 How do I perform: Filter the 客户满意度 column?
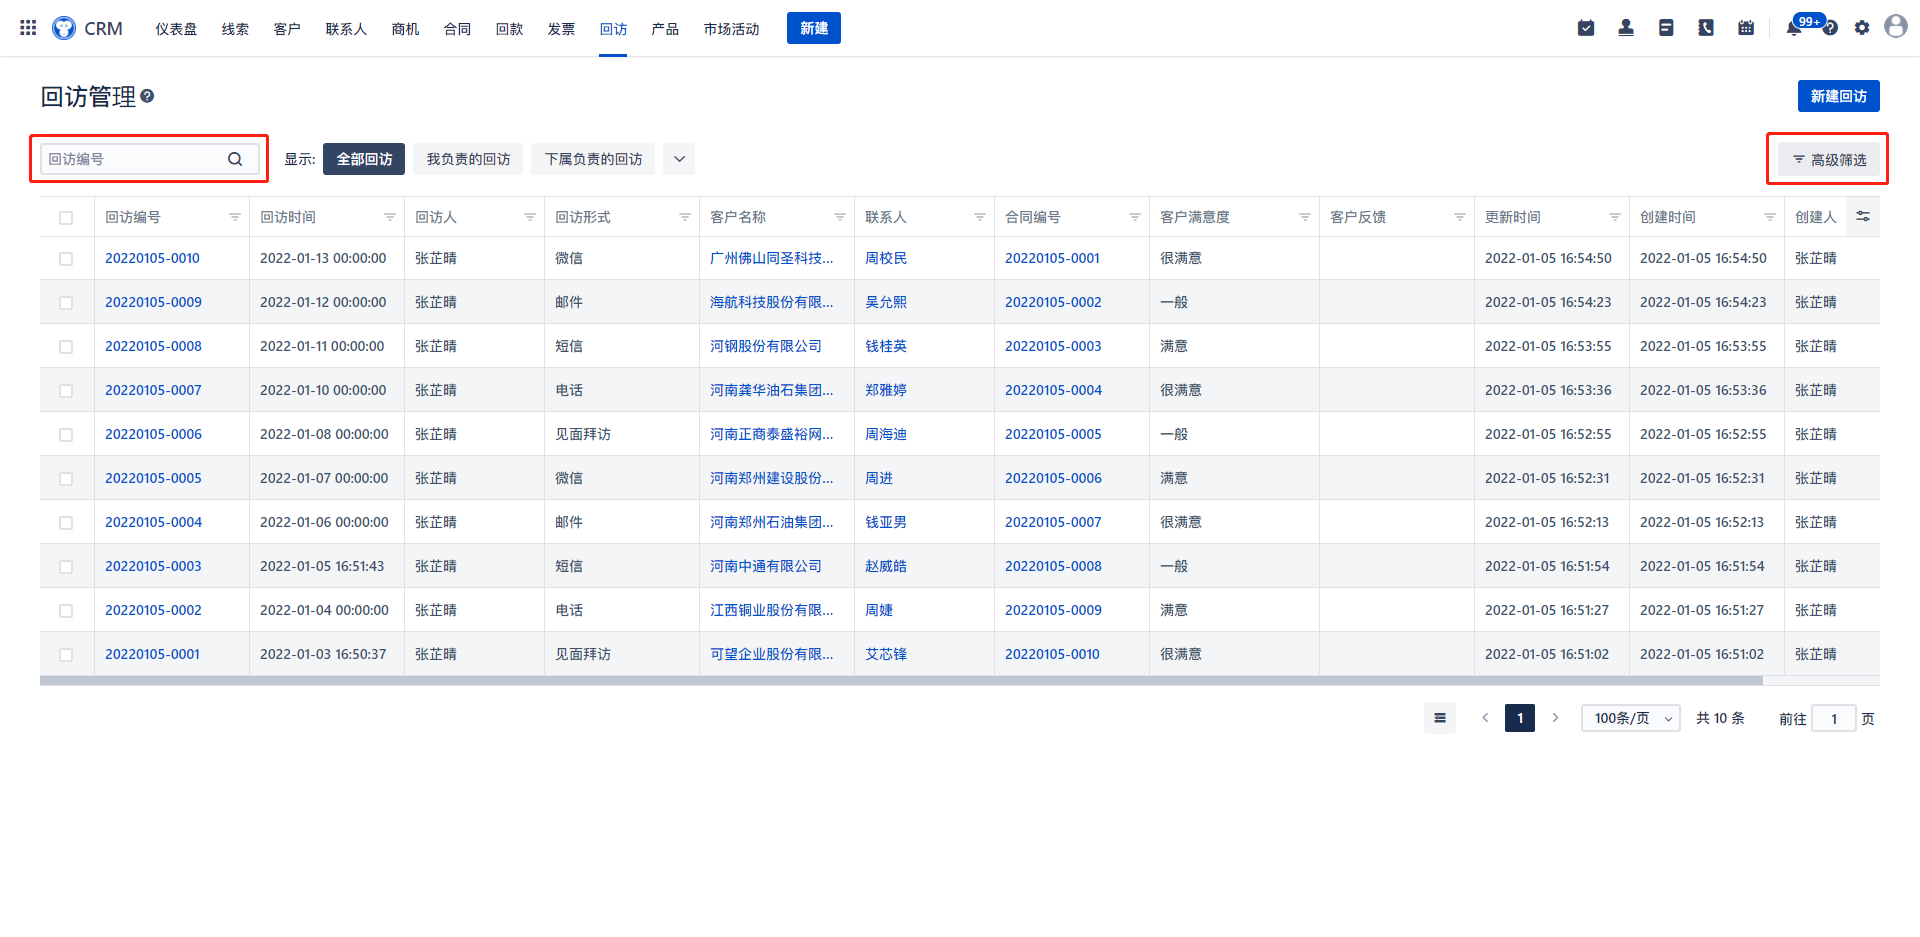(1305, 217)
